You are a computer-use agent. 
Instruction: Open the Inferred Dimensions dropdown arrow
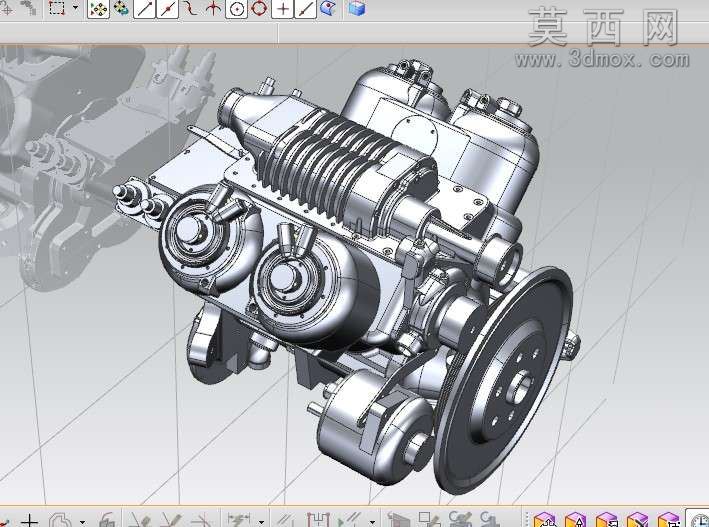261,521
